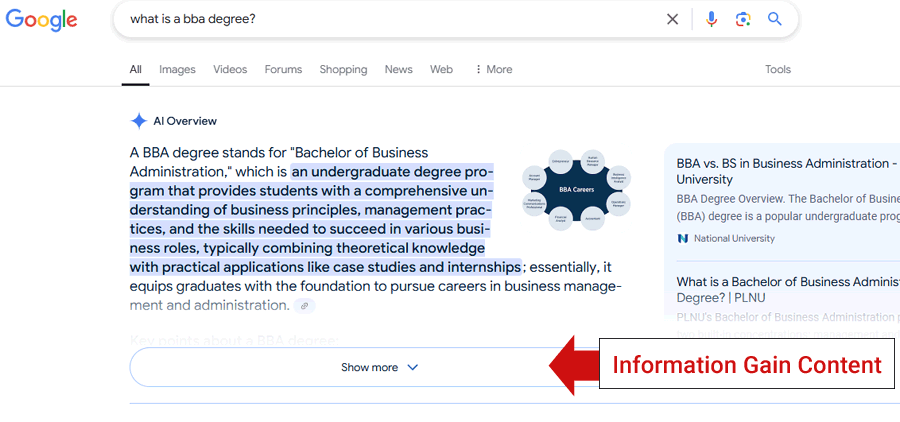Click into the search query field
This screenshot has width=900, height=422.
click(390, 19)
